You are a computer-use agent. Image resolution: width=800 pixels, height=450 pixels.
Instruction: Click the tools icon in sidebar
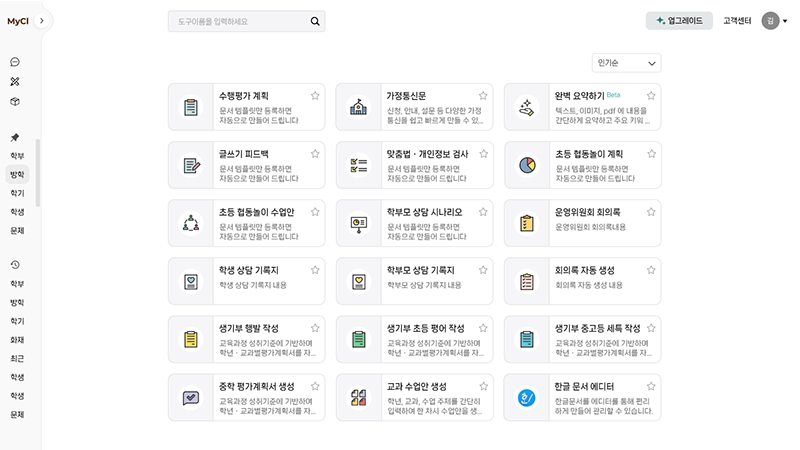tap(15, 82)
